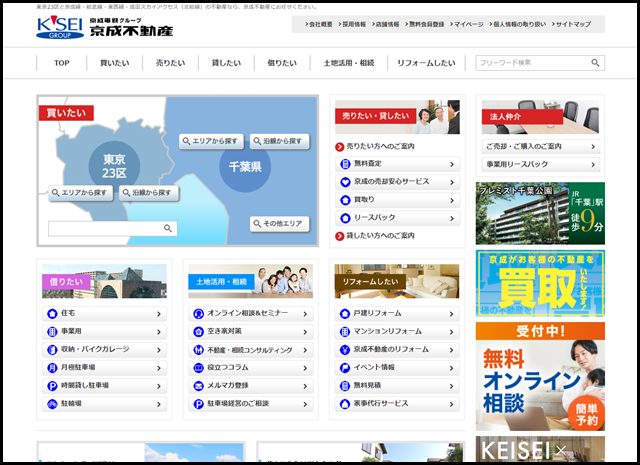Click the 不動産・相続コンサルティング icon
The width and height of the screenshot is (640, 465).
tap(198, 349)
